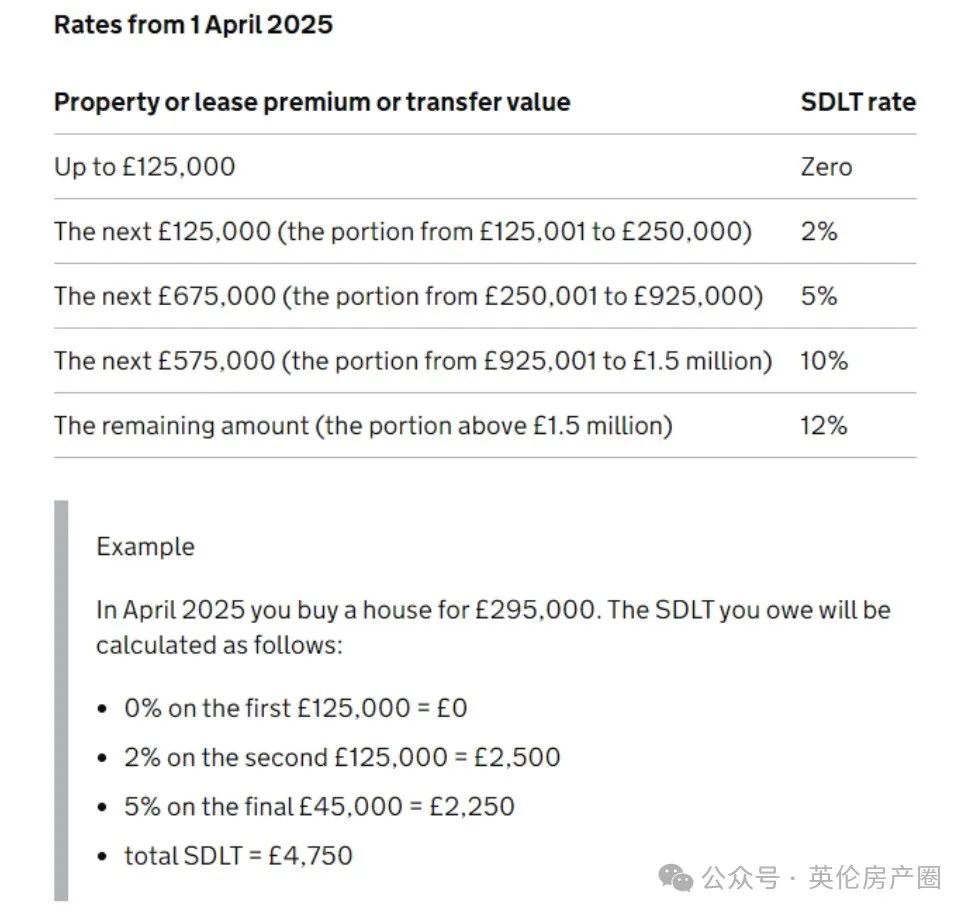Viewport: 972px width, 916px height.
Task: Click the 12% rate cell
Action: pyautogui.click(x=823, y=425)
